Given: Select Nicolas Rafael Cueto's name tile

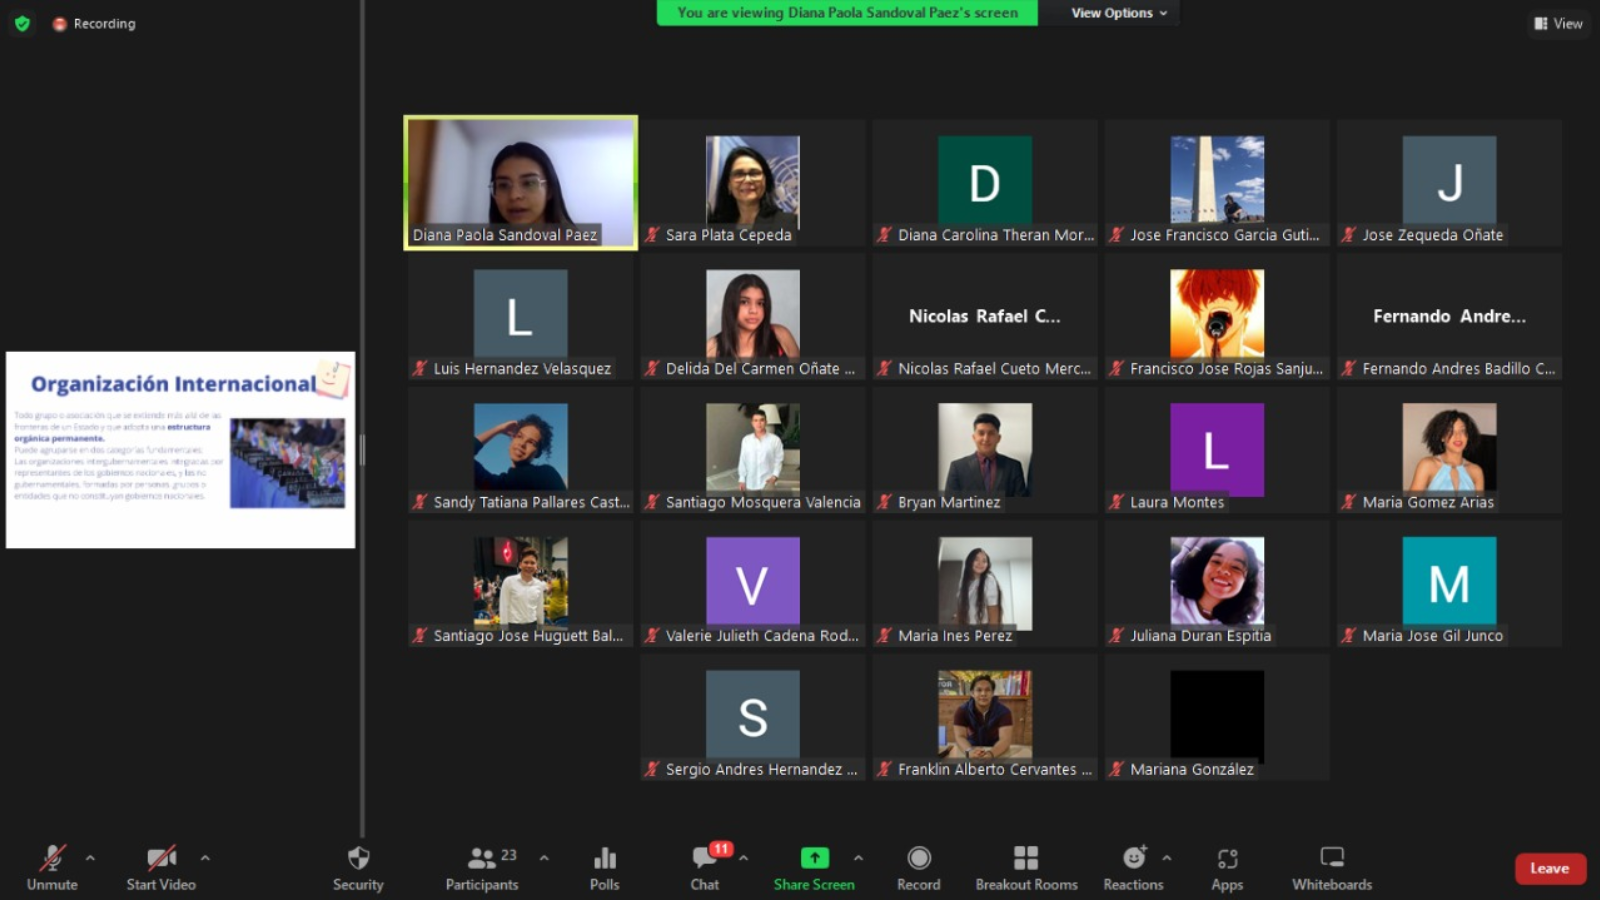Looking at the screenshot, I should [x=985, y=316].
